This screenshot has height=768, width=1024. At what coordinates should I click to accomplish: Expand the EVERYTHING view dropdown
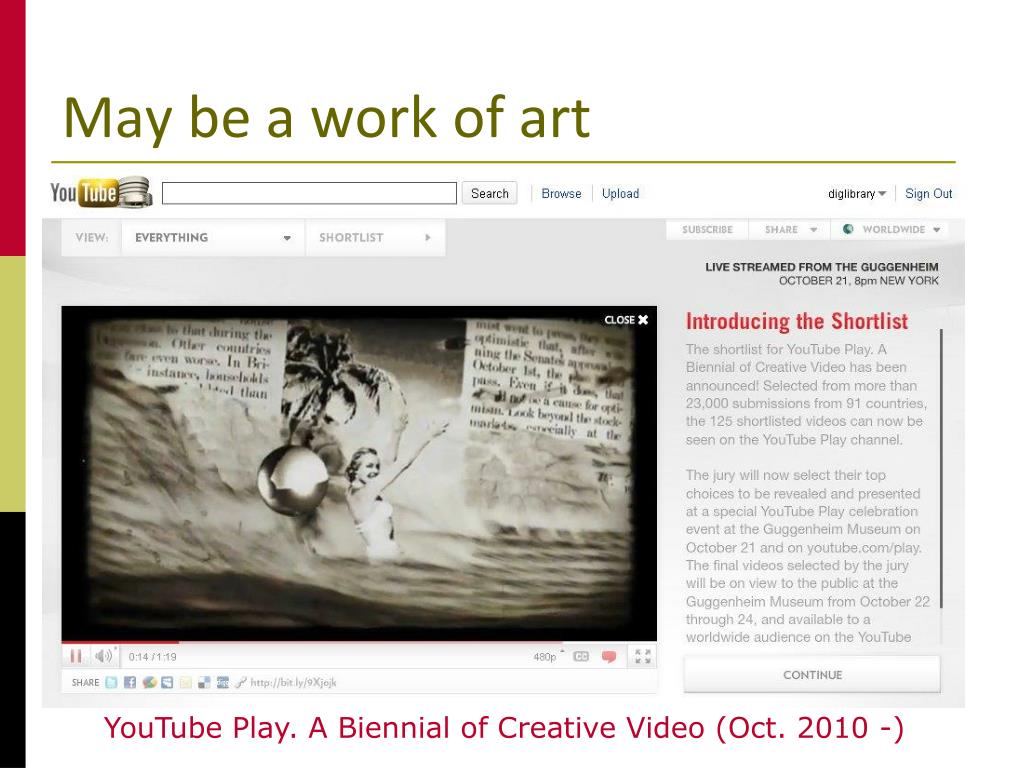point(213,238)
